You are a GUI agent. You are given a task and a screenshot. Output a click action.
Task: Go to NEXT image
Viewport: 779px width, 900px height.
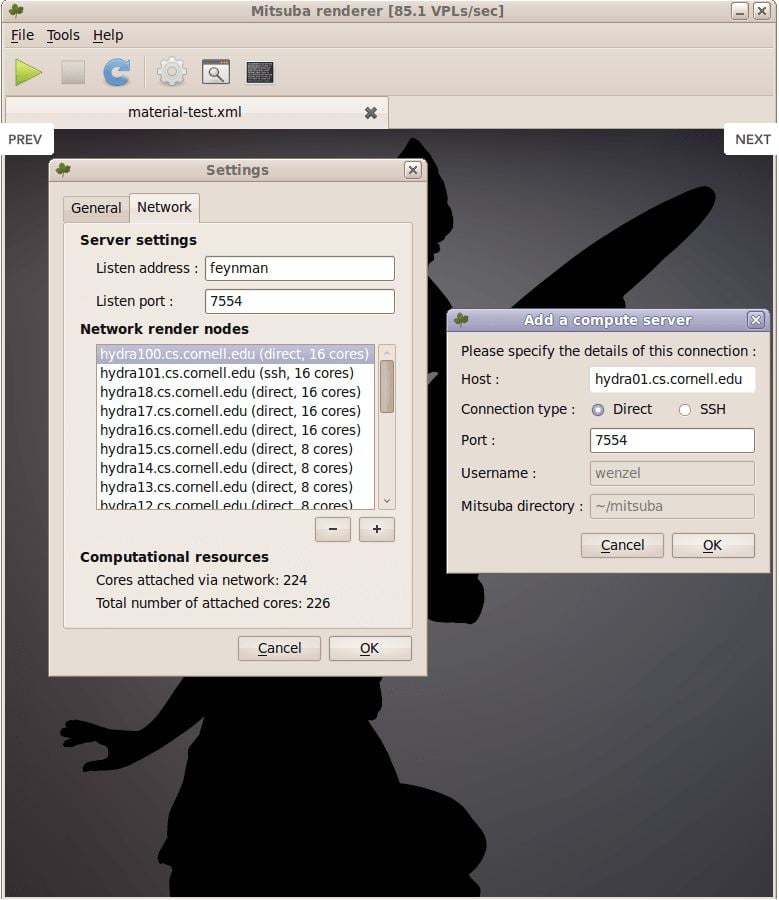pos(752,139)
